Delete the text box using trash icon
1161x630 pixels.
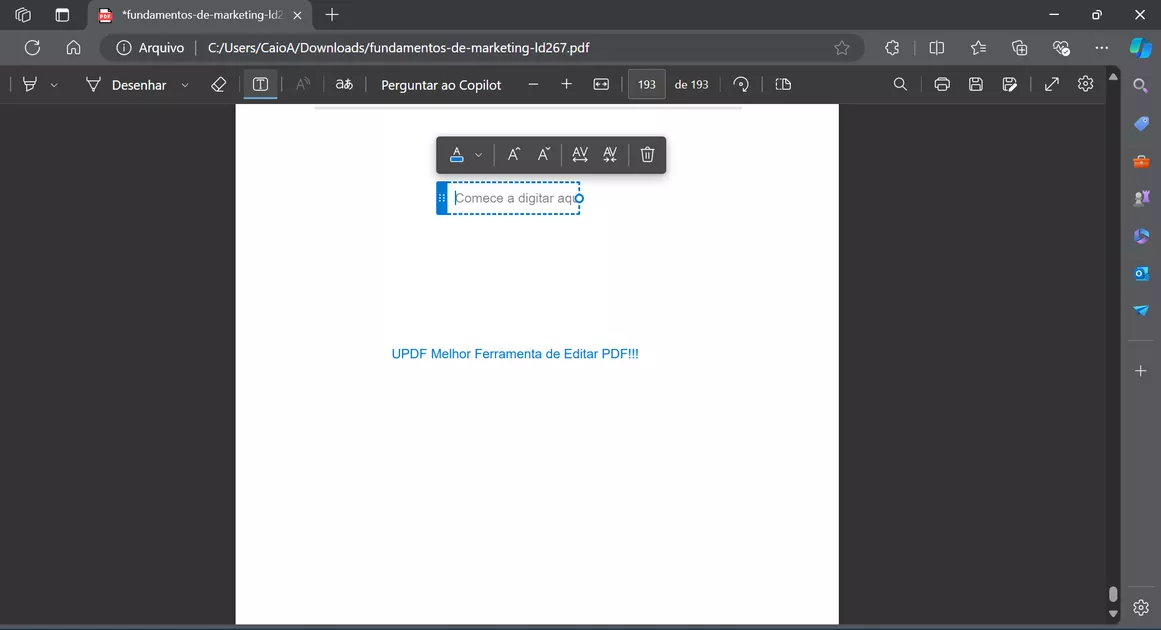pyautogui.click(x=647, y=154)
